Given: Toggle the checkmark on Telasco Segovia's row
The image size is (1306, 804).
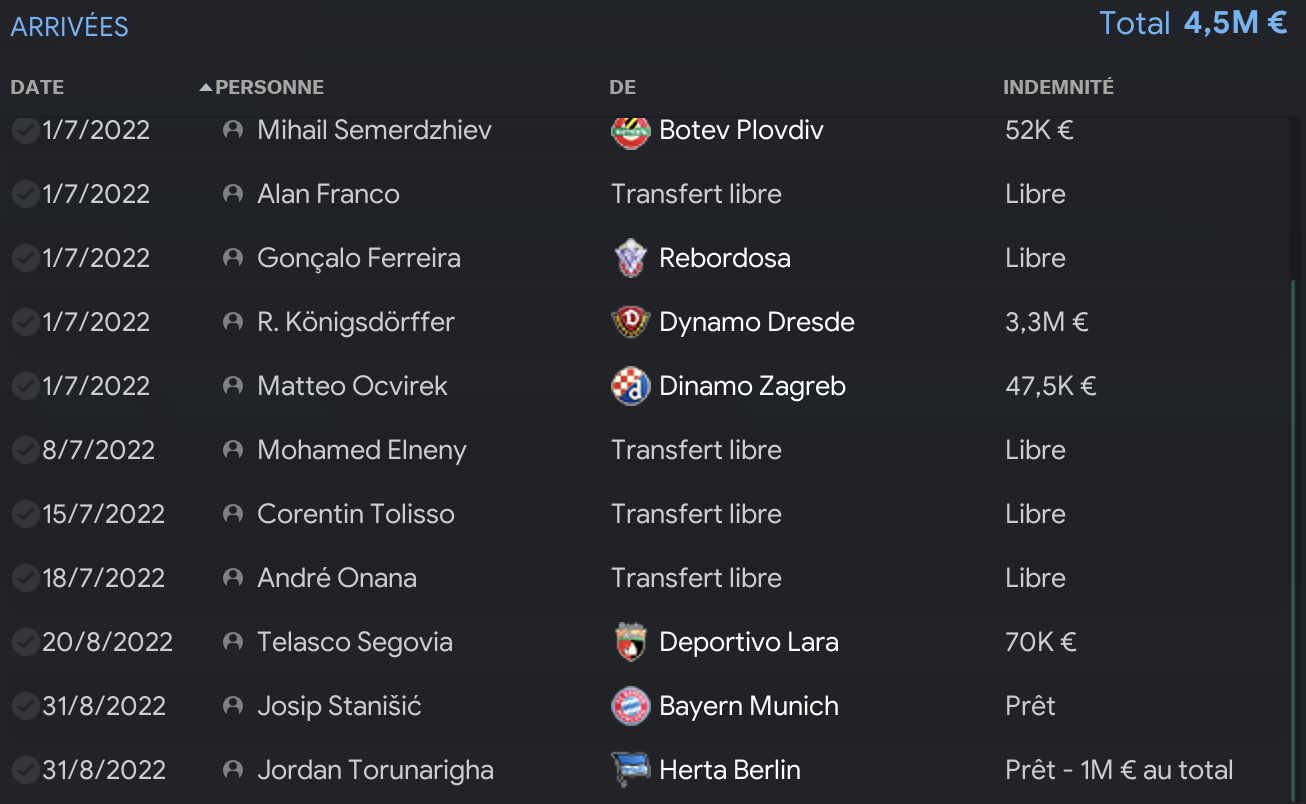Looking at the screenshot, I should 25,642.
